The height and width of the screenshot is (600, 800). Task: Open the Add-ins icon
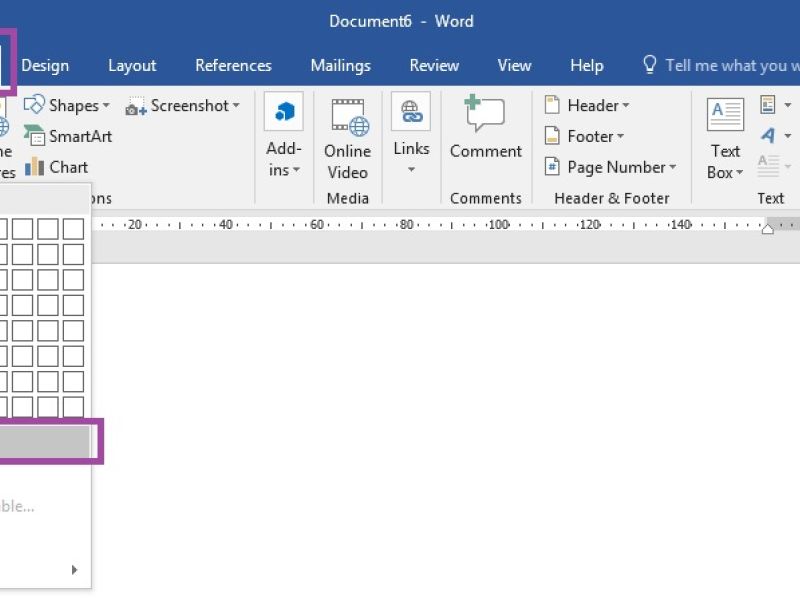tap(284, 111)
